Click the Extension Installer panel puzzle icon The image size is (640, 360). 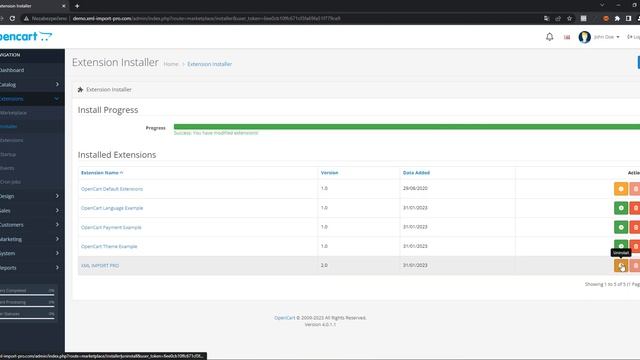coord(80,89)
